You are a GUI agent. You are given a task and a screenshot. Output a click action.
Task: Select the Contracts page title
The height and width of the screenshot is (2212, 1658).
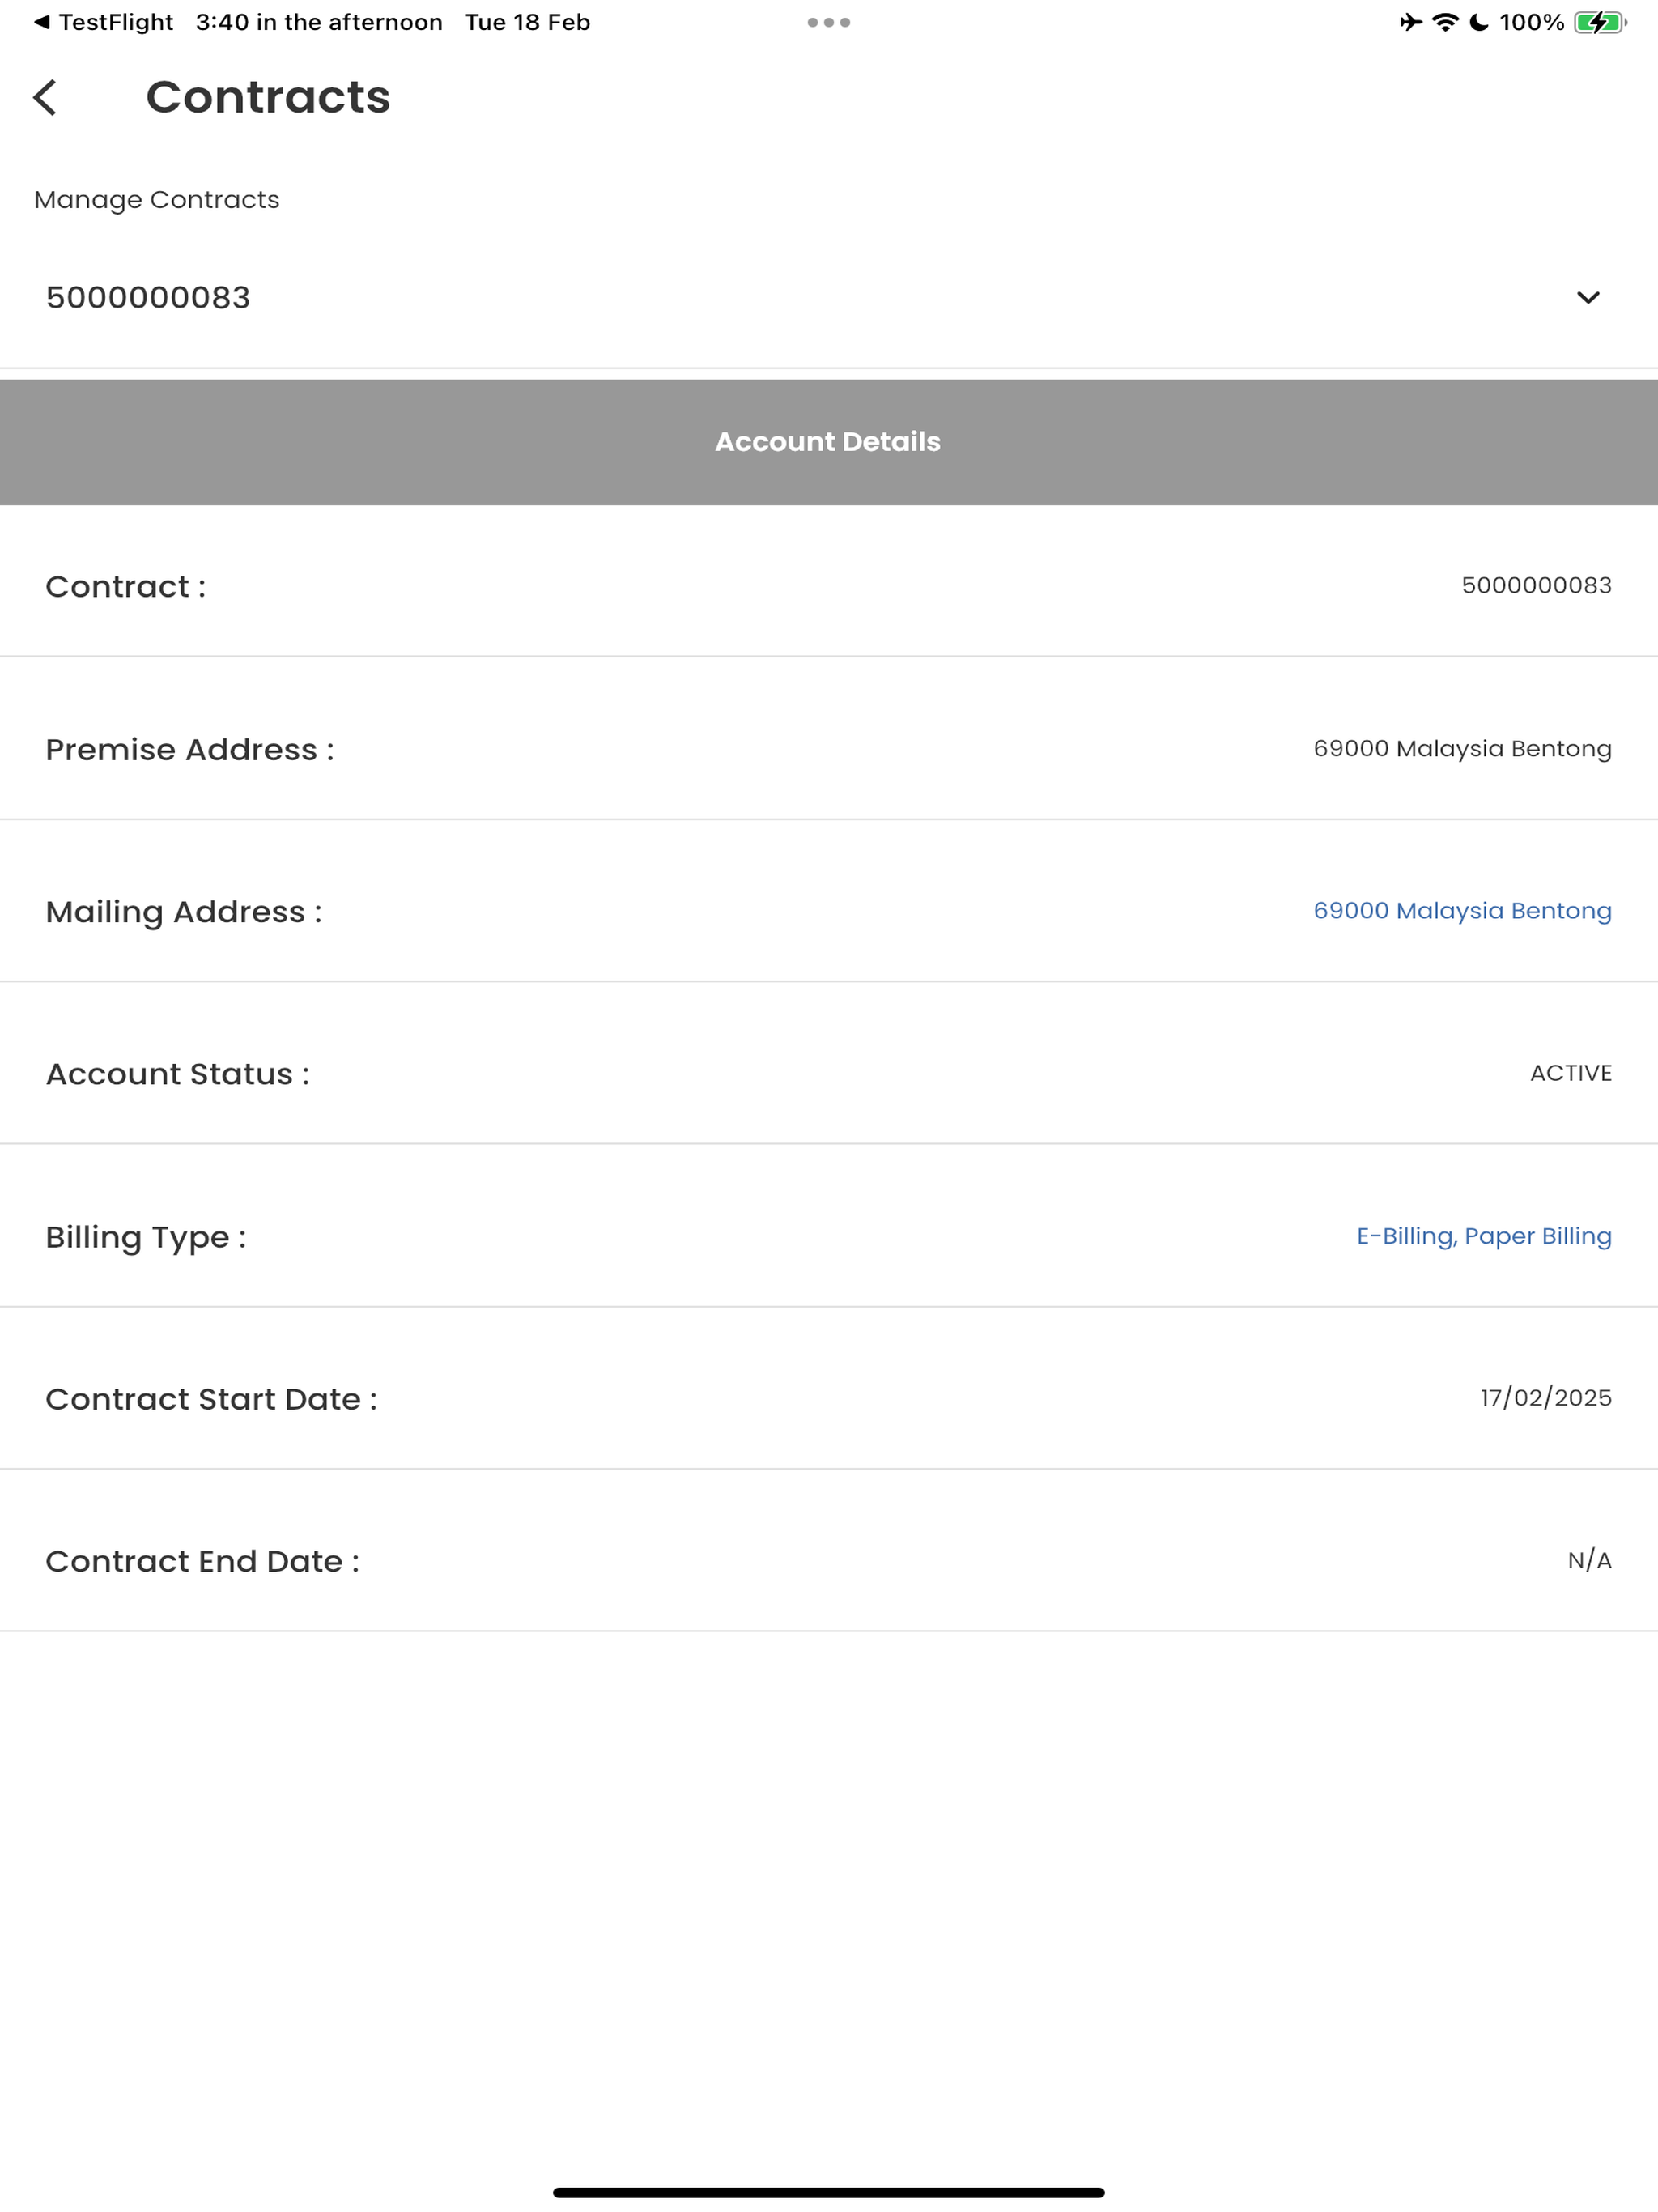coord(268,97)
